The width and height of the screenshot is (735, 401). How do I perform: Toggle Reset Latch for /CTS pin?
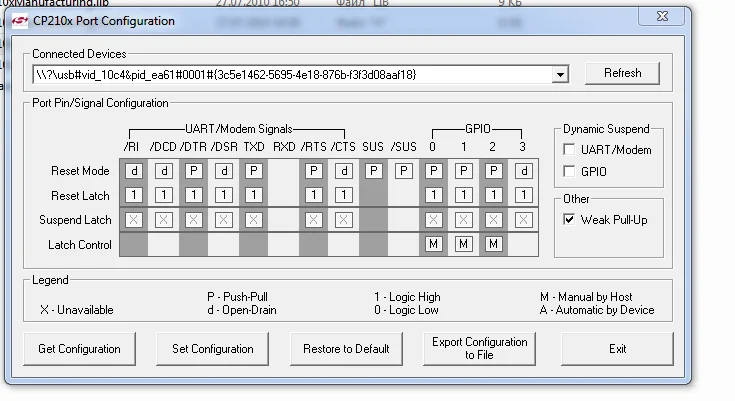pos(343,195)
